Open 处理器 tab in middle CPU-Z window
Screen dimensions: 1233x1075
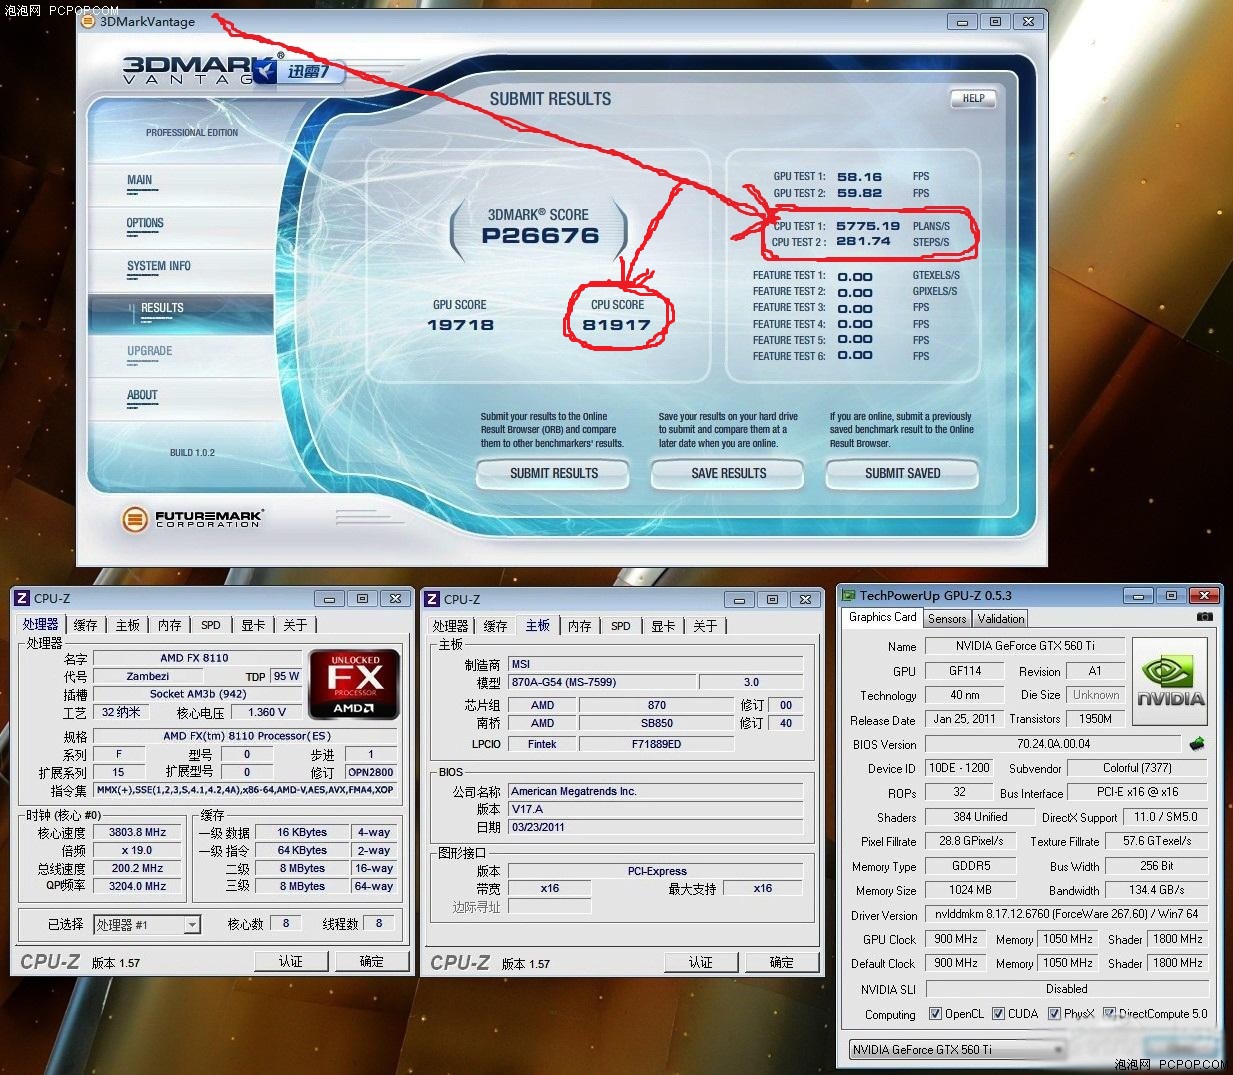click(x=450, y=626)
